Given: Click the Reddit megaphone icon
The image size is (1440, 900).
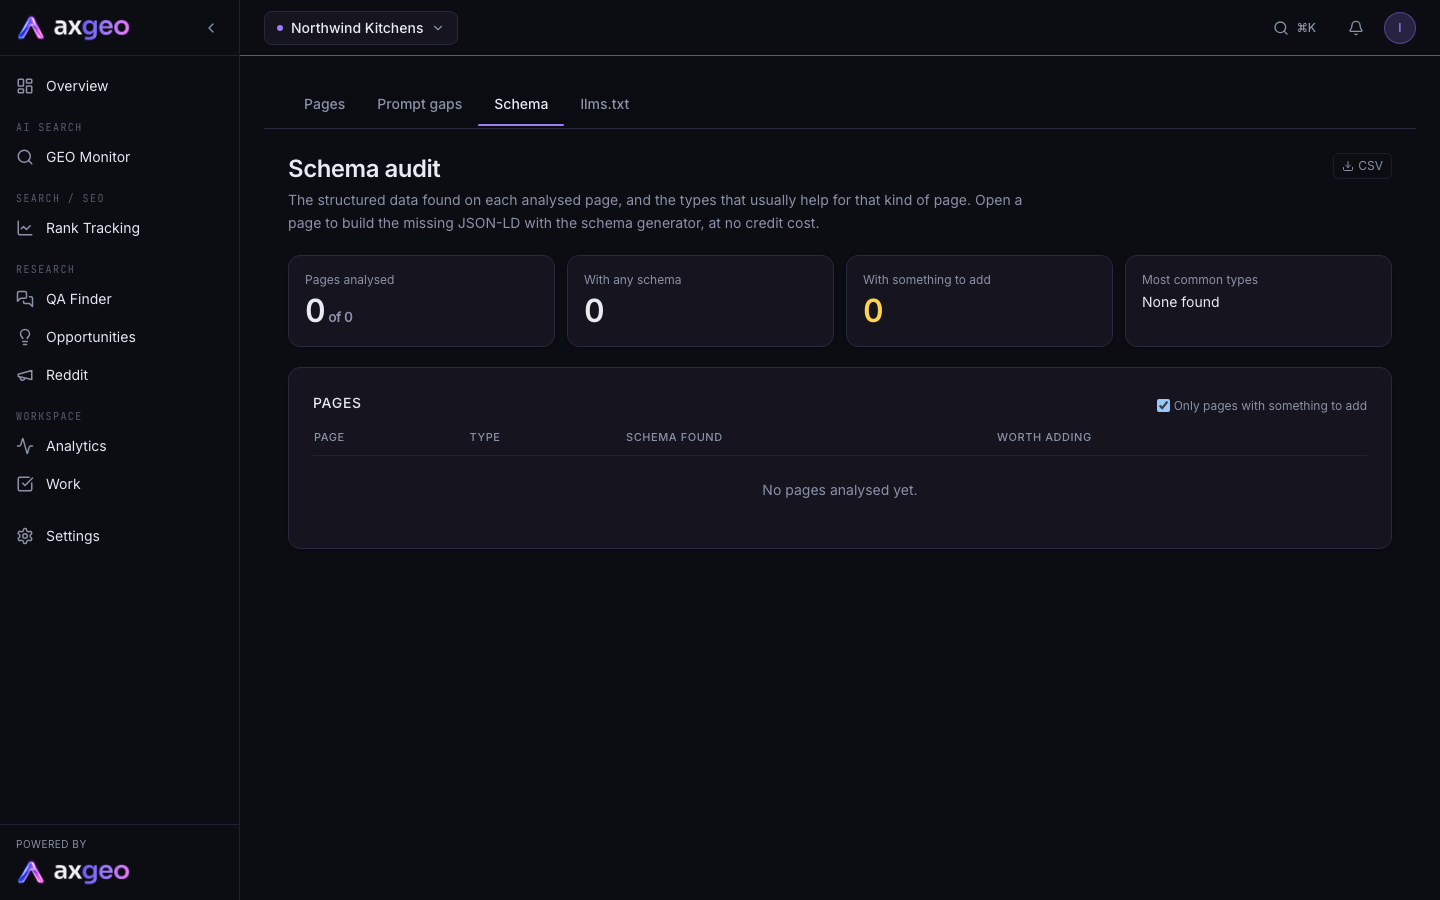Looking at the screenshot, I should (25, 375).
